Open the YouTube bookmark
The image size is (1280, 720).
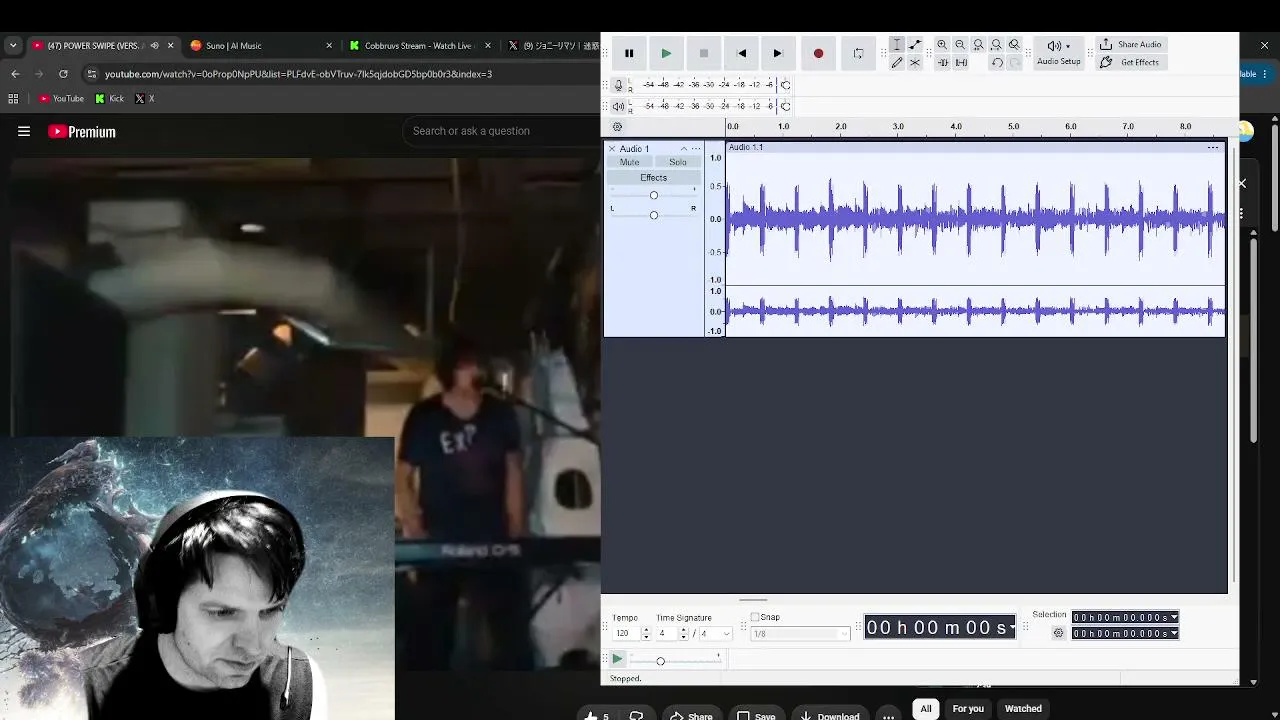pyautogui.click(x=61, y=99)
